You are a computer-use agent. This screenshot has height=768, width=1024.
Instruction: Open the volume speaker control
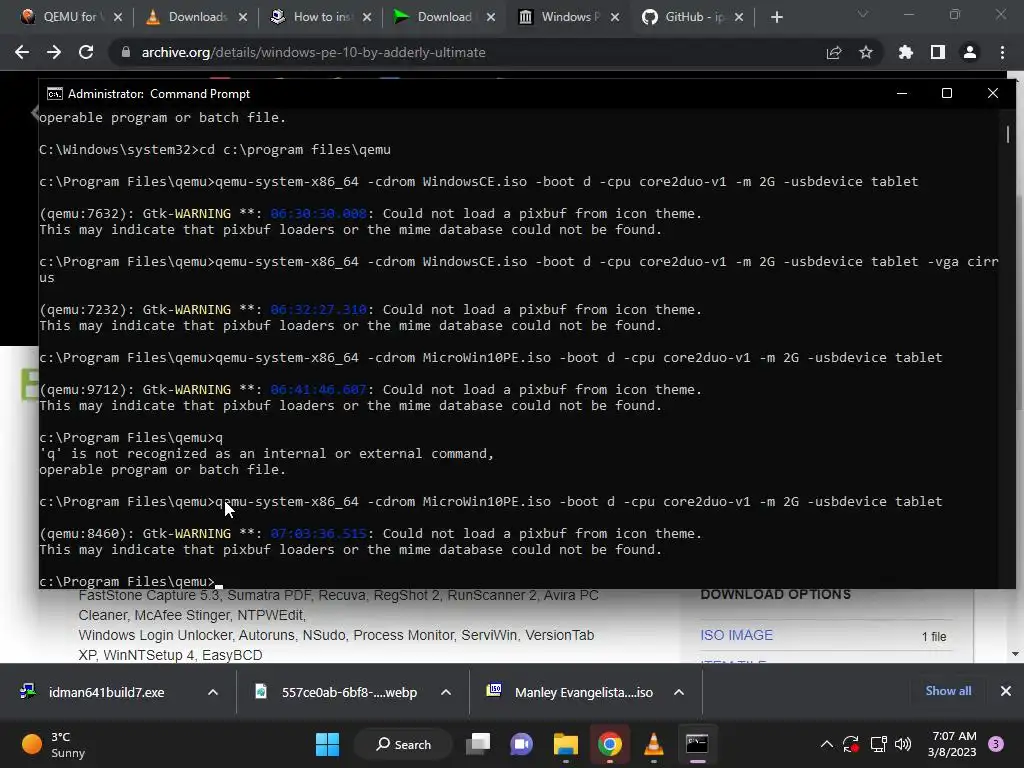903,744
